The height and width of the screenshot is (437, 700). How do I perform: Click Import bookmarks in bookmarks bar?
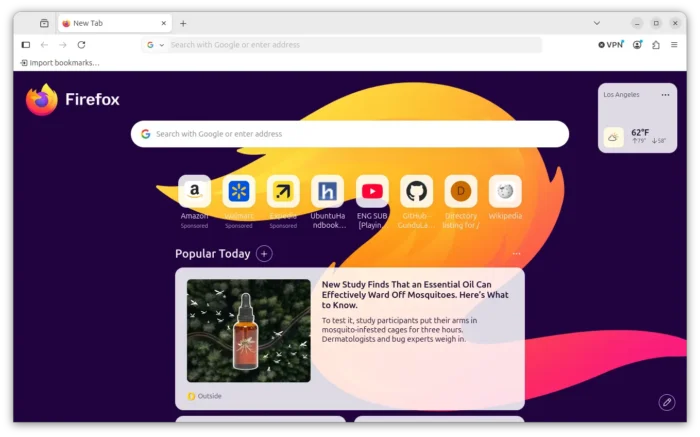pos(60,63)
